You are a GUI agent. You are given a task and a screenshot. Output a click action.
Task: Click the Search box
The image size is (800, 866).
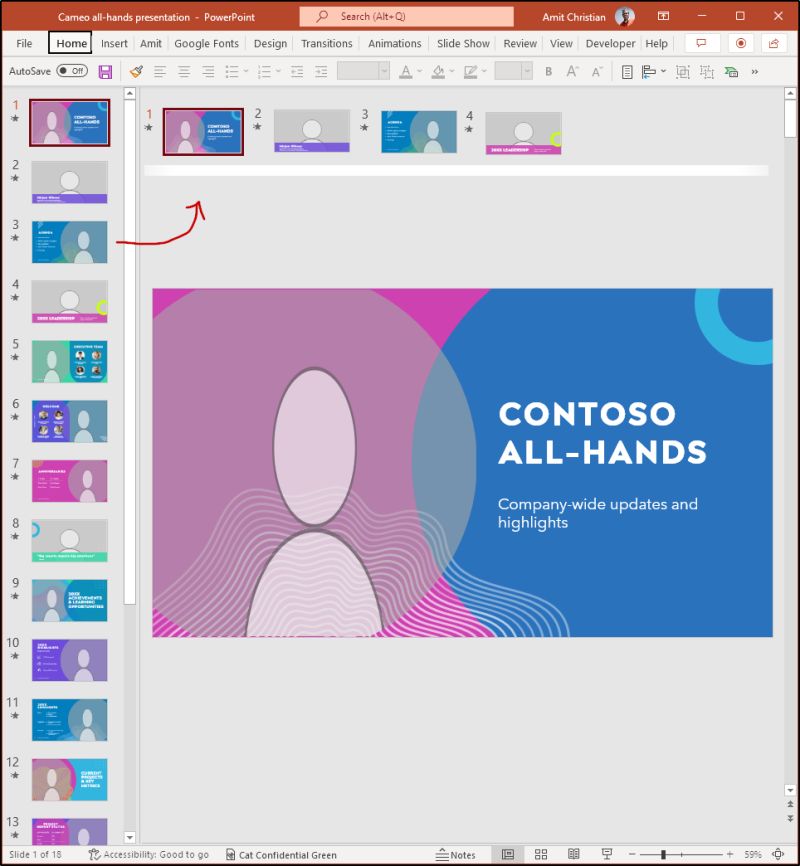[406, 17]
